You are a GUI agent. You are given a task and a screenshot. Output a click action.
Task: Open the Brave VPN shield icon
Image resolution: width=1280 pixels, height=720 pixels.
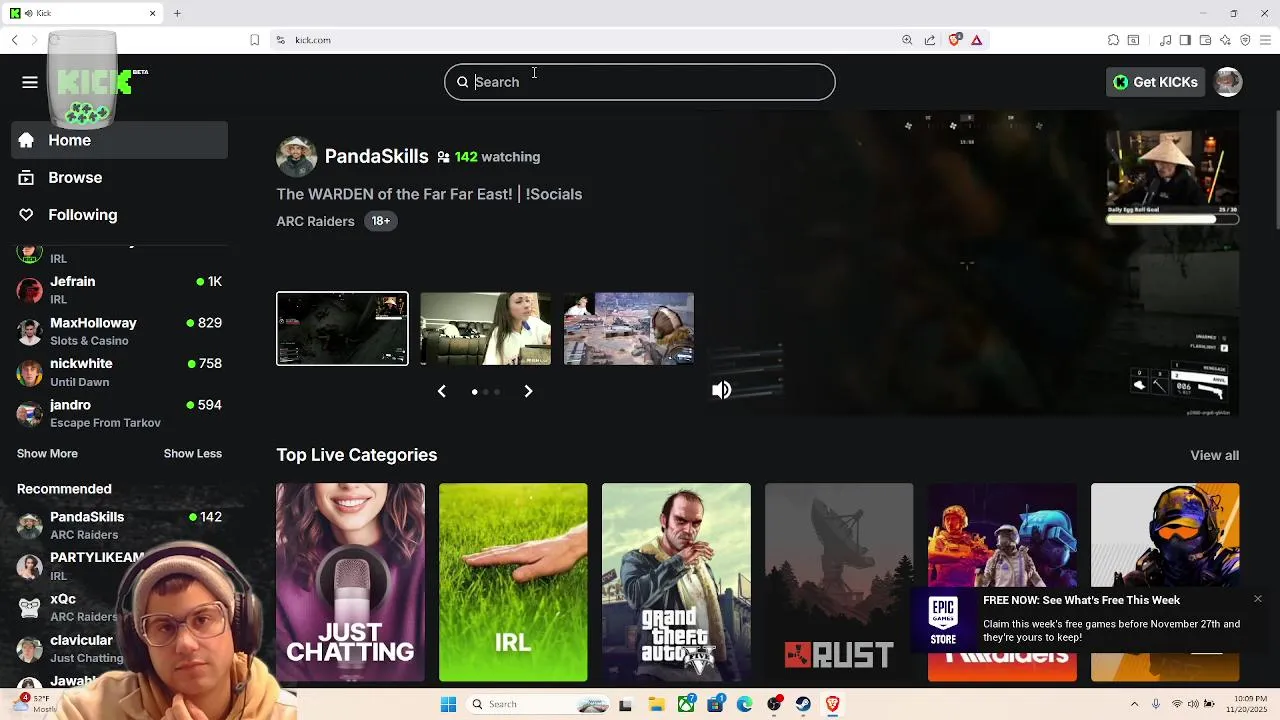[x=1245, y=40]
